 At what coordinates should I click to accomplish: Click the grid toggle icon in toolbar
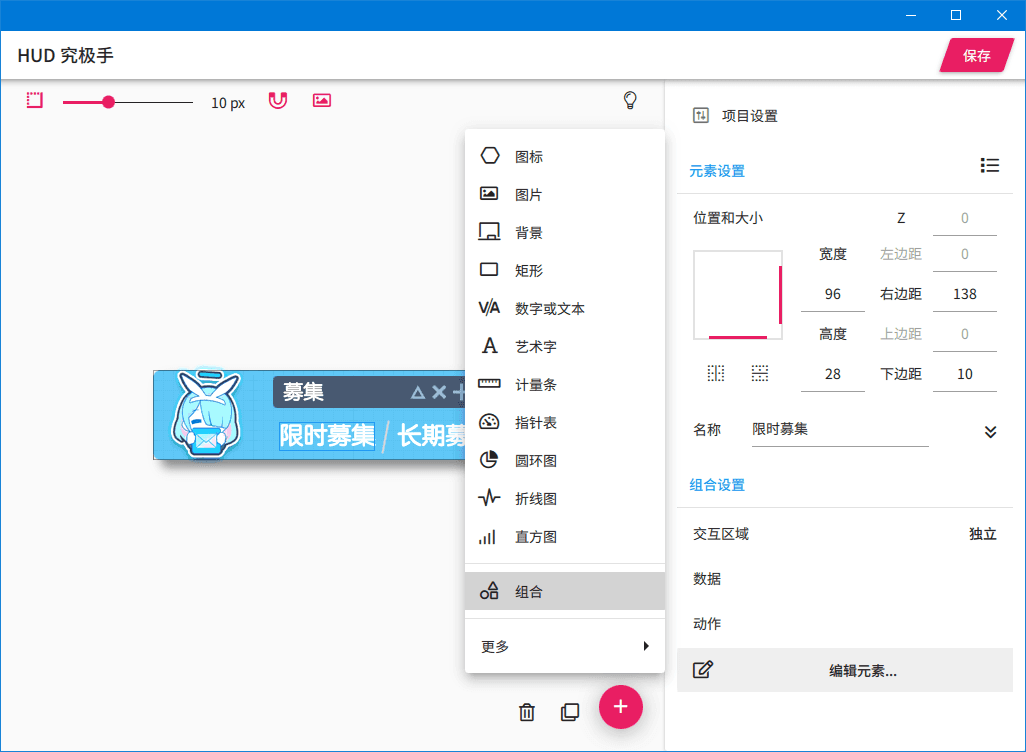[x=35, y=100]
